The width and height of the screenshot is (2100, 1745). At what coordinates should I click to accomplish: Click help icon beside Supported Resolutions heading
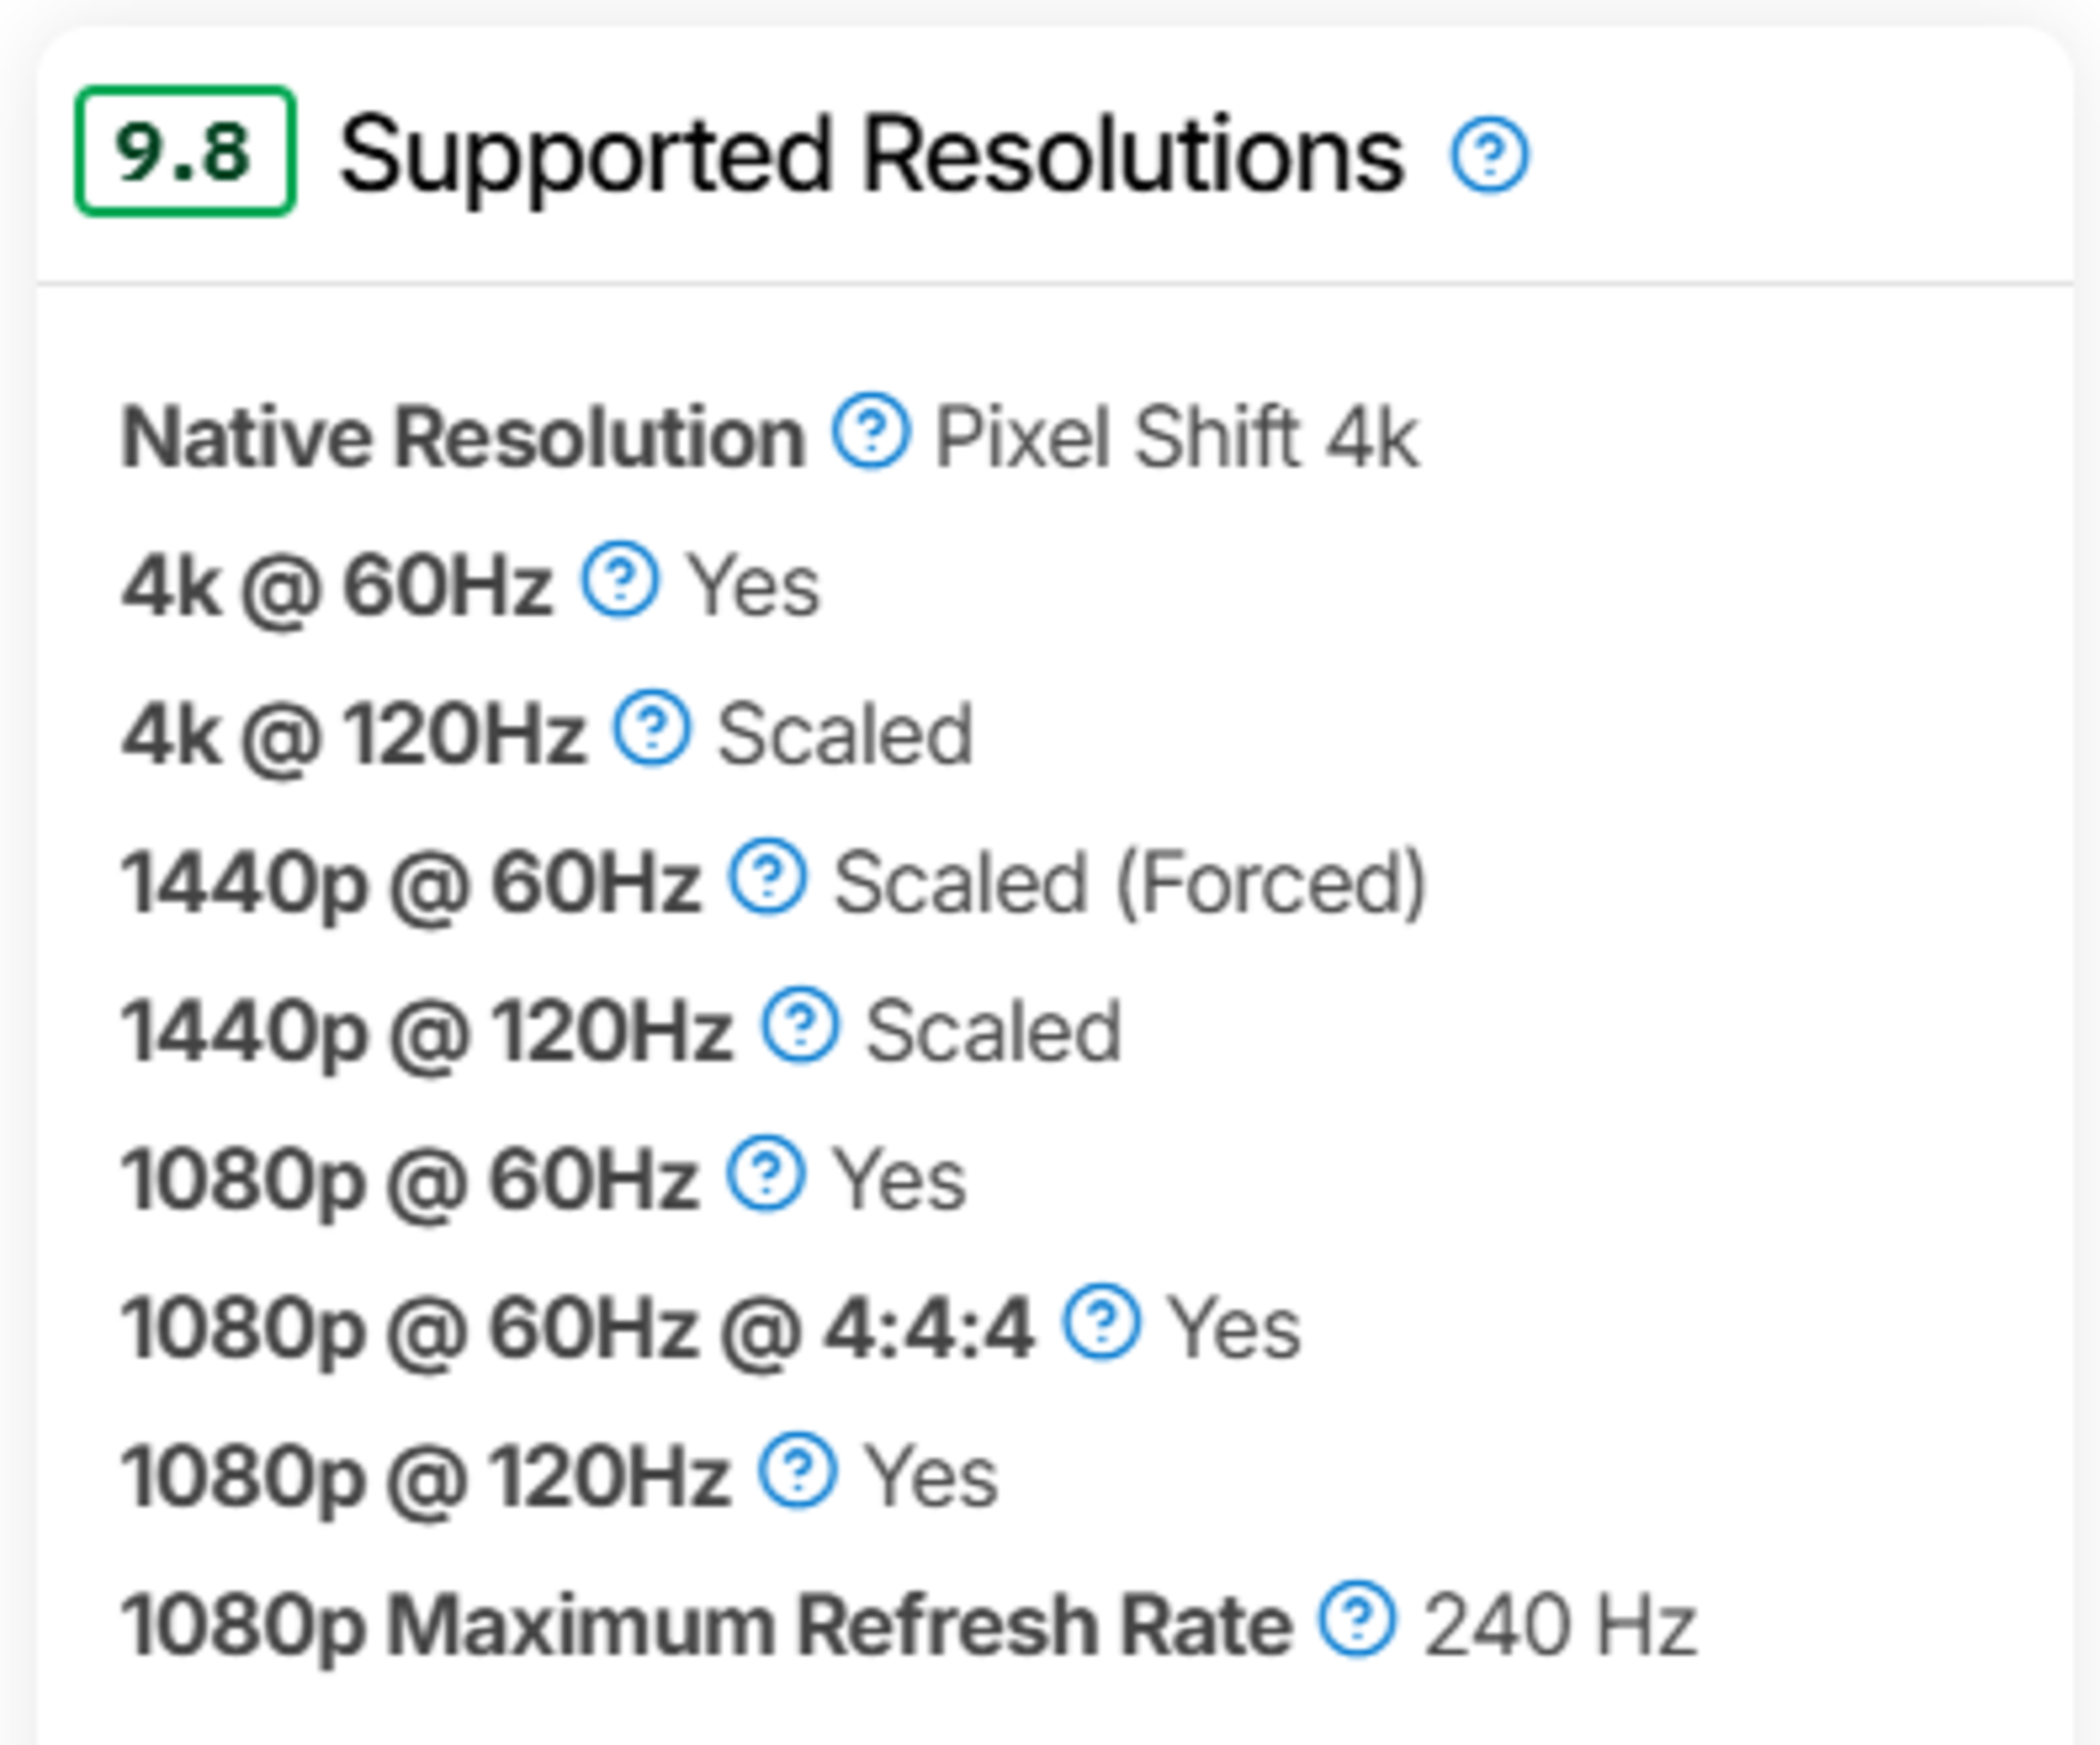[x=1489, y=155]
